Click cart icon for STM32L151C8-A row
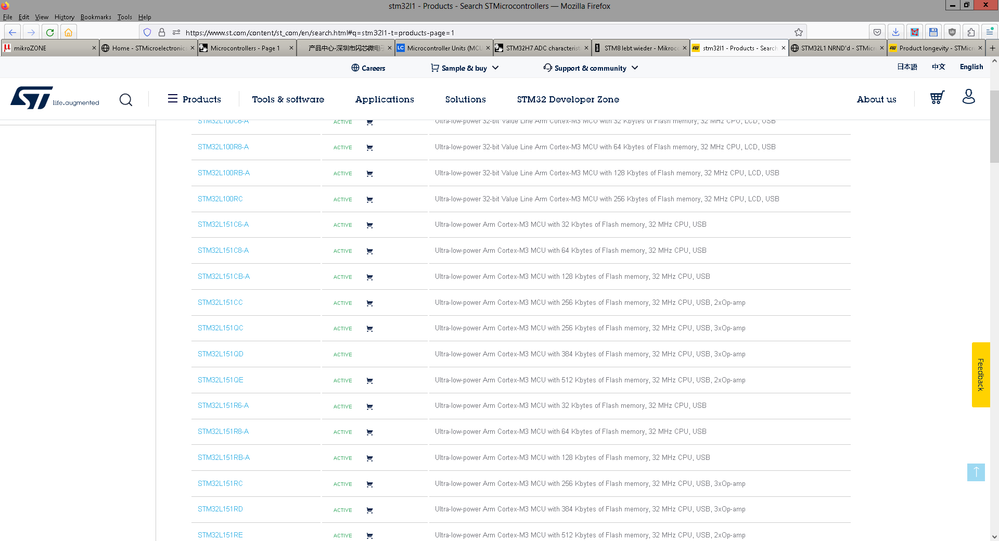 point(370,251)
